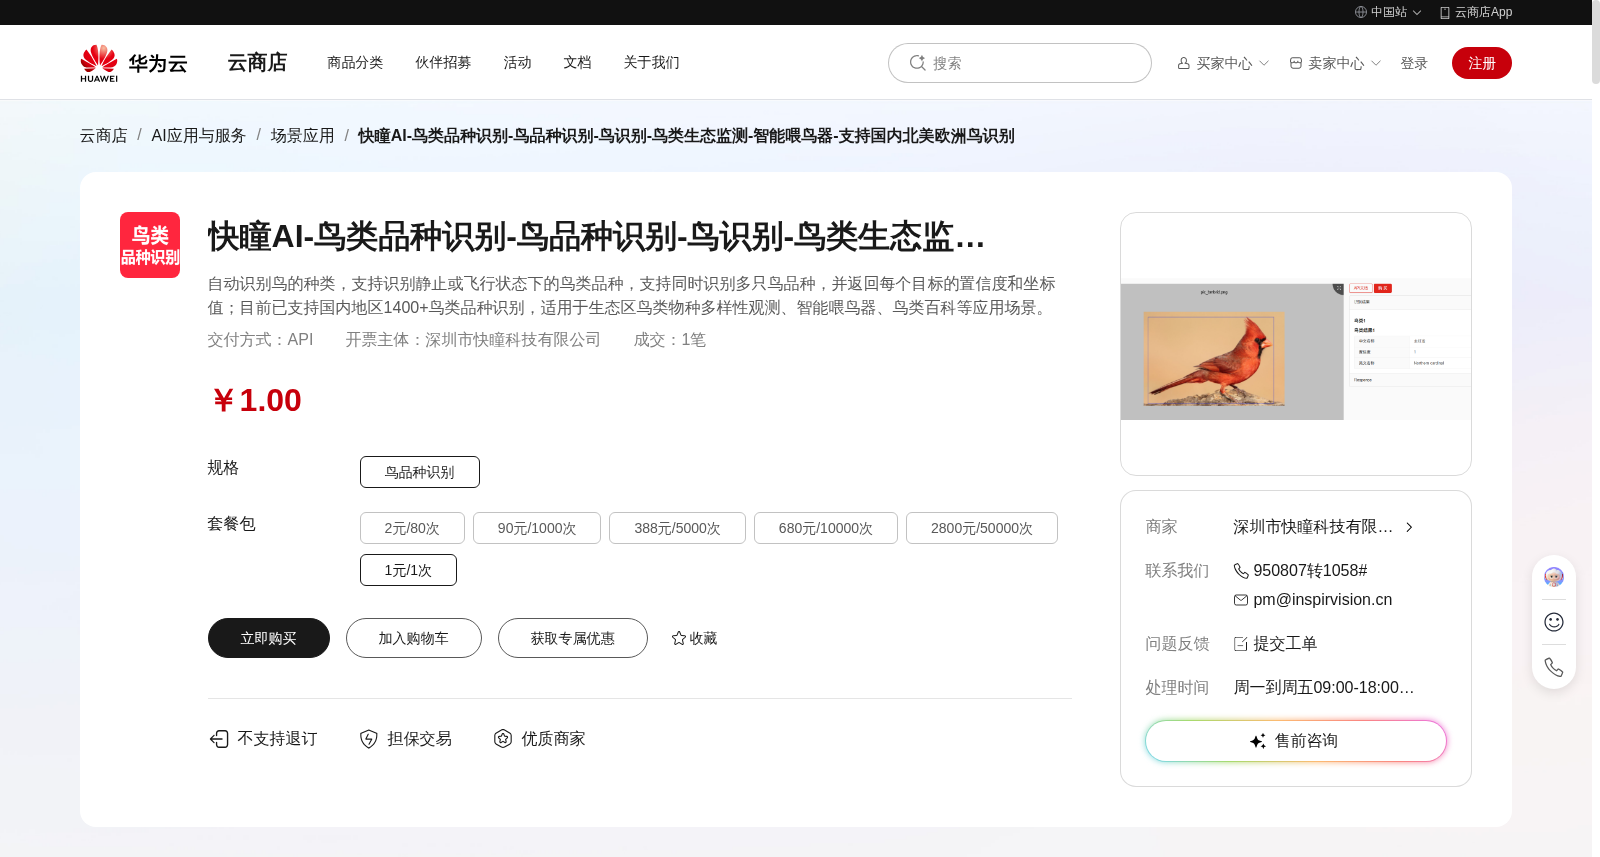Open the 文档 menu item
This screenshot has width=1600, height=857.
[x=577, y=62]
